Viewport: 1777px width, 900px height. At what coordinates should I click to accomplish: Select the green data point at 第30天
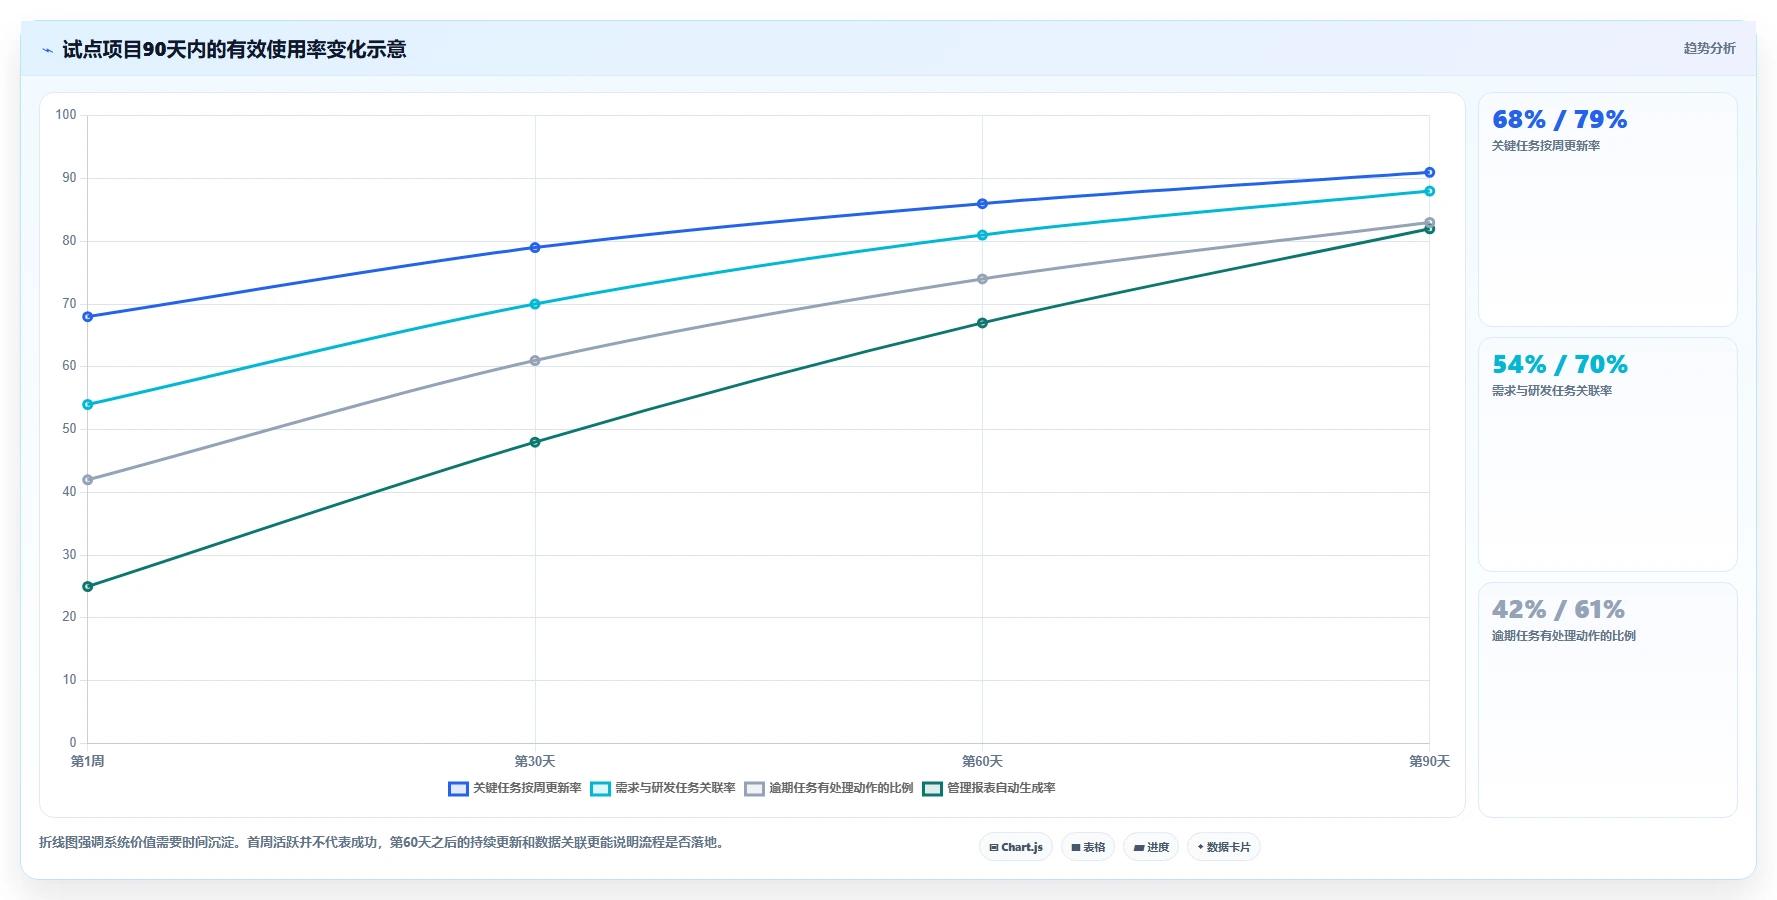[535, 442]
